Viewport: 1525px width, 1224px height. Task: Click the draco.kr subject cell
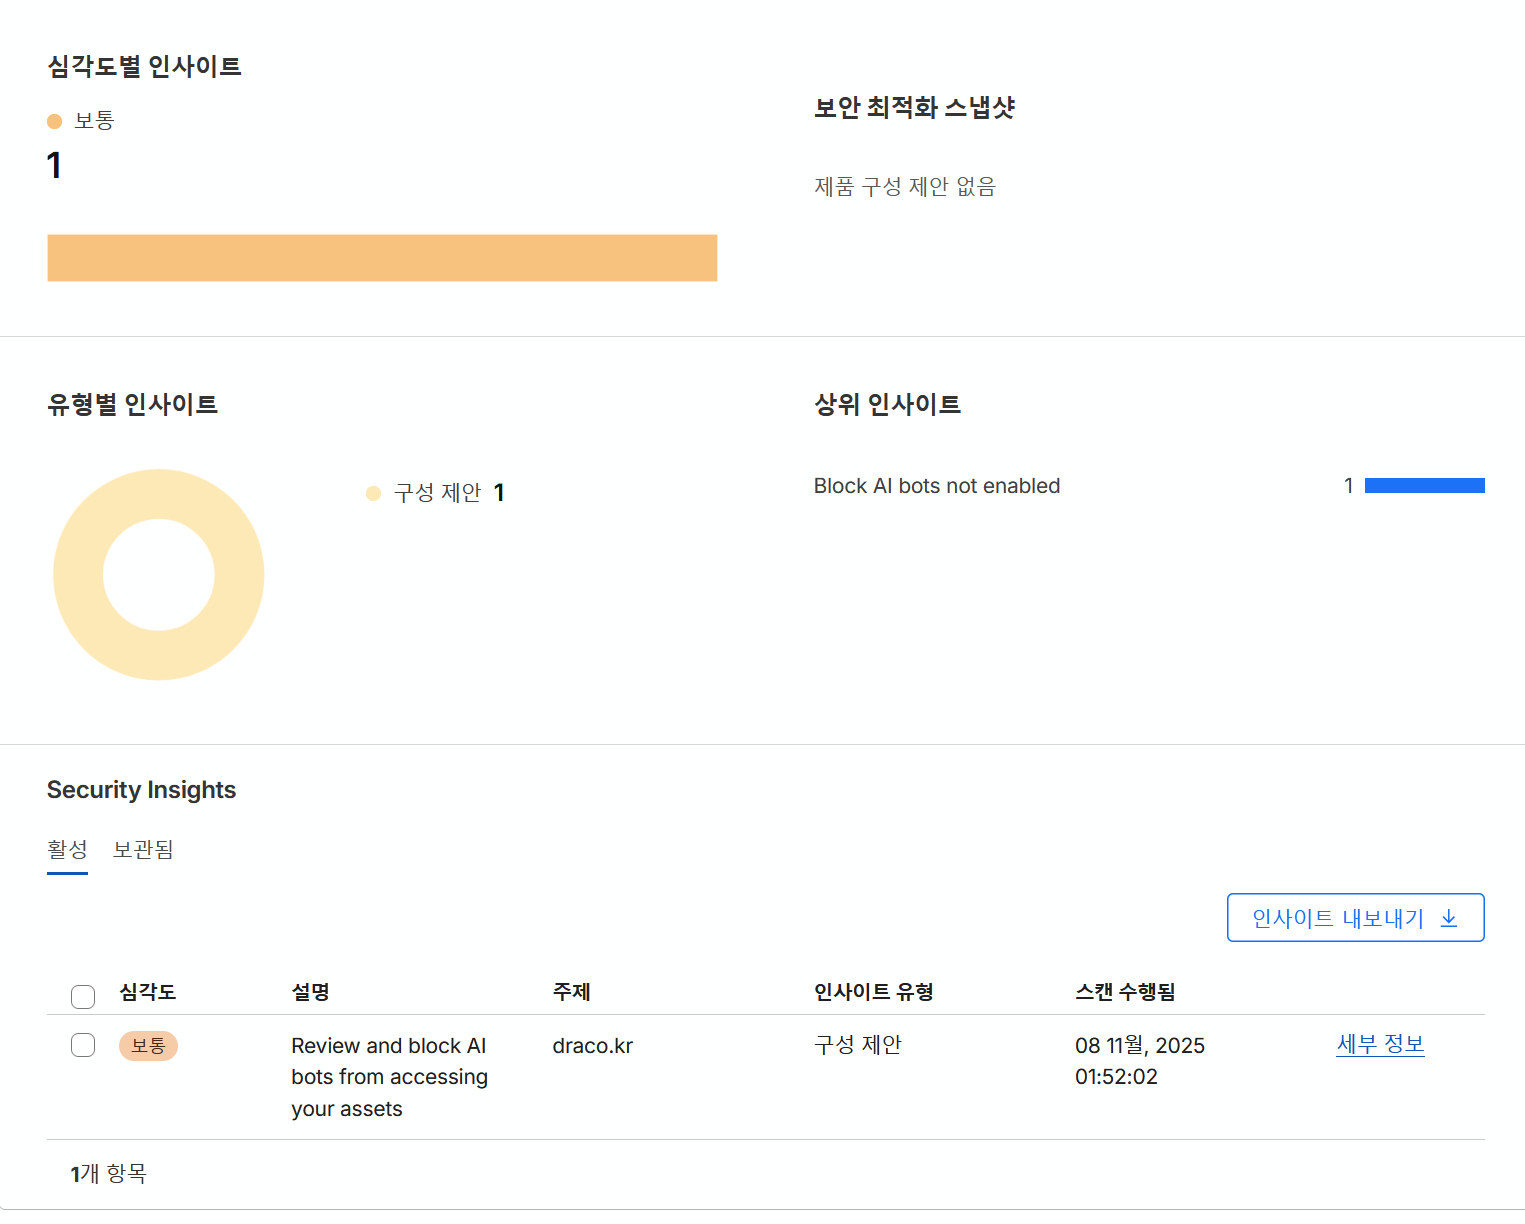pos(592,1046)
